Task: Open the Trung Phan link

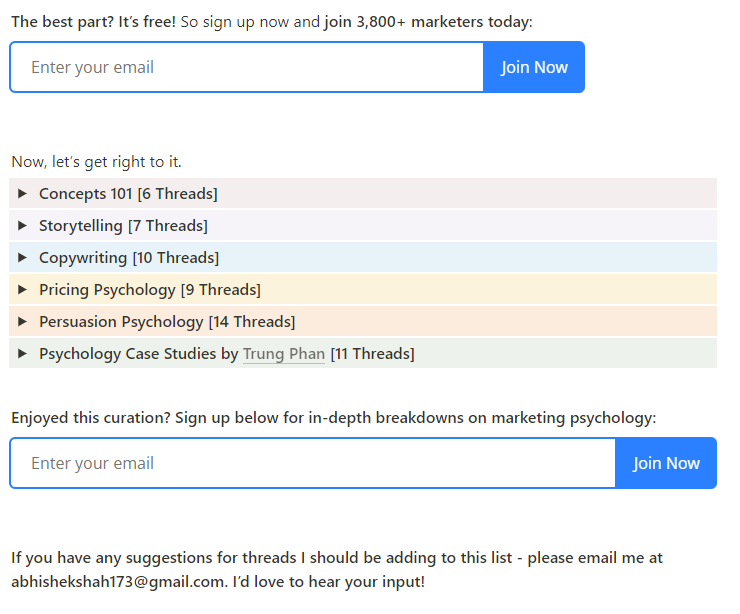Action: 283,354
